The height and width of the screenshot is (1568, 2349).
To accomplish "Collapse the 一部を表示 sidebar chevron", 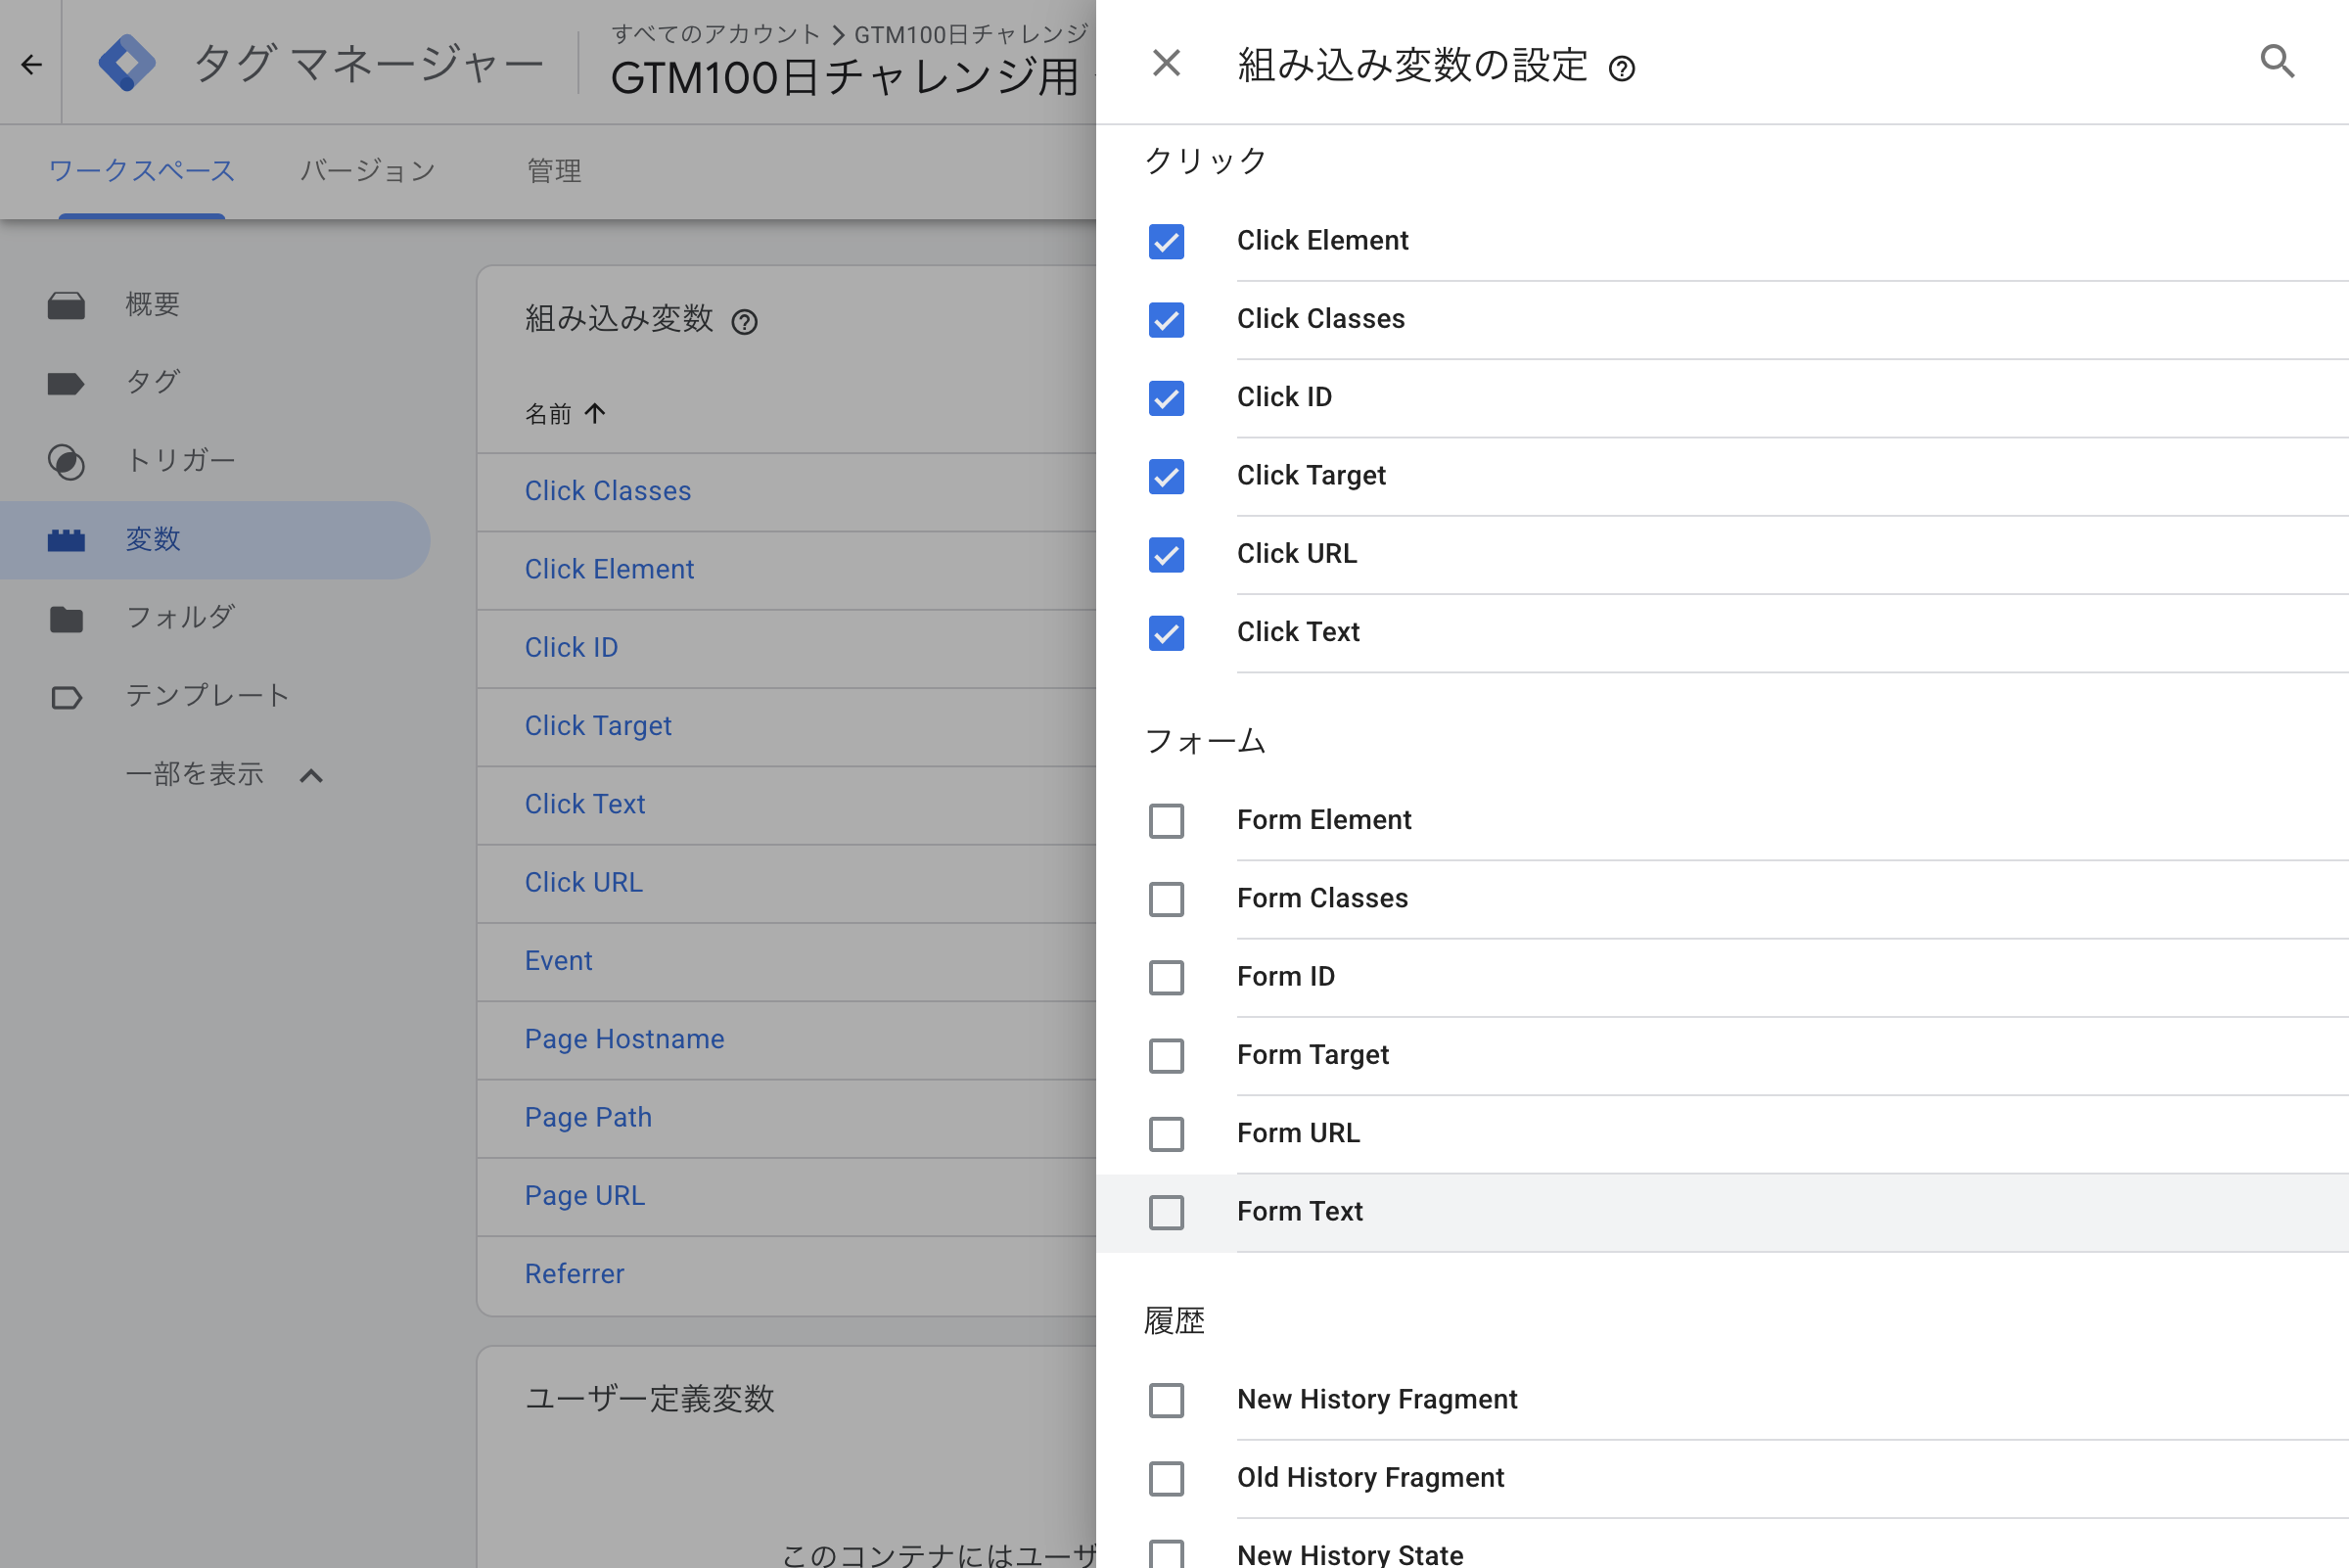I will [x=311, y=775].
